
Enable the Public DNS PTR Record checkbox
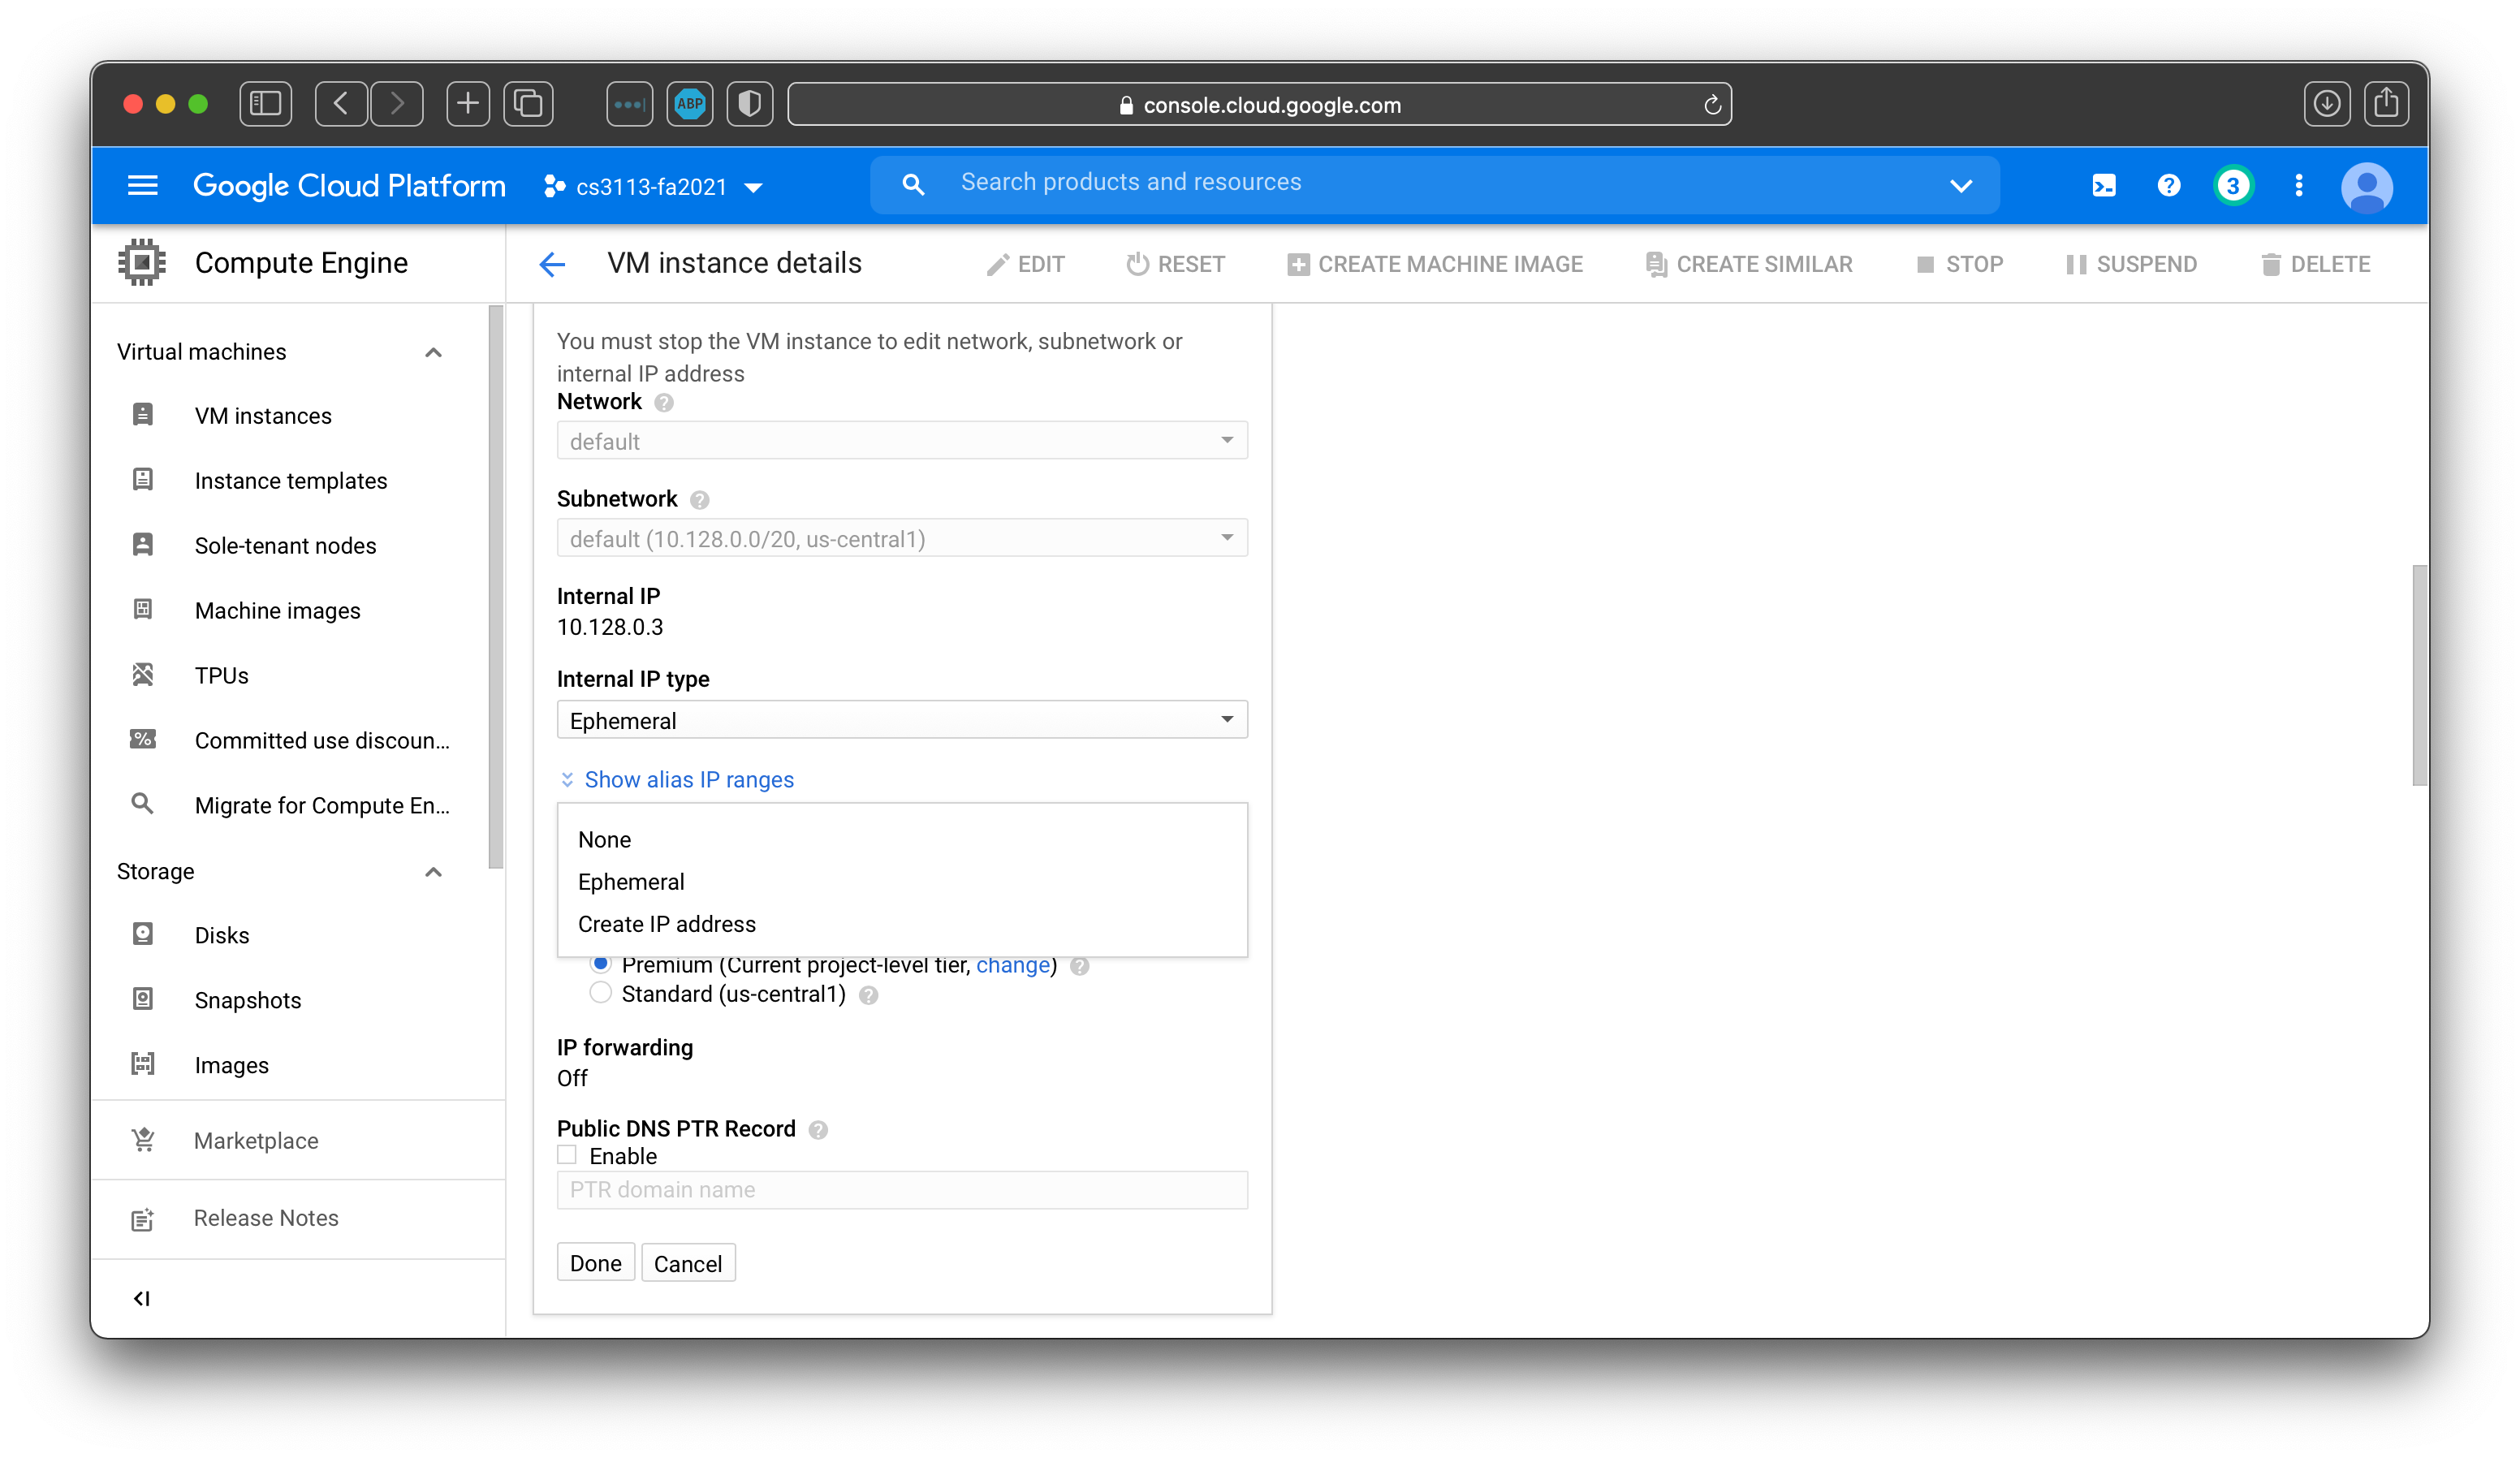(567, 1154)
